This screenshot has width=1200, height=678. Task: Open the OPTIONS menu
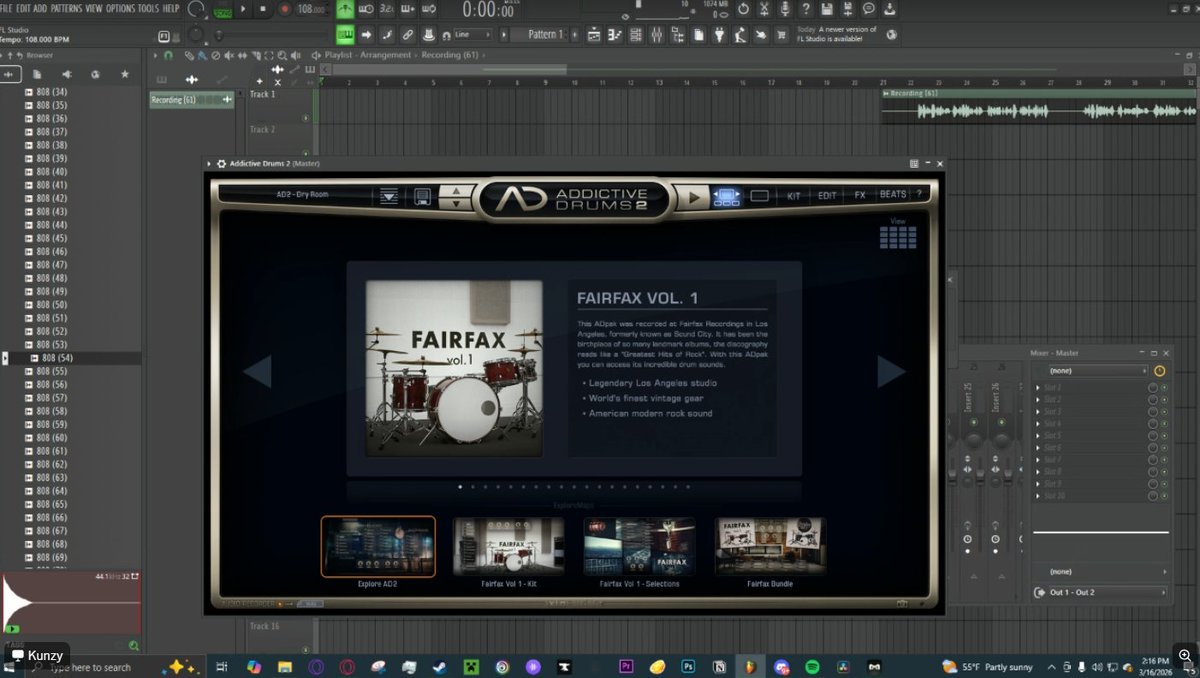point(120,8)
